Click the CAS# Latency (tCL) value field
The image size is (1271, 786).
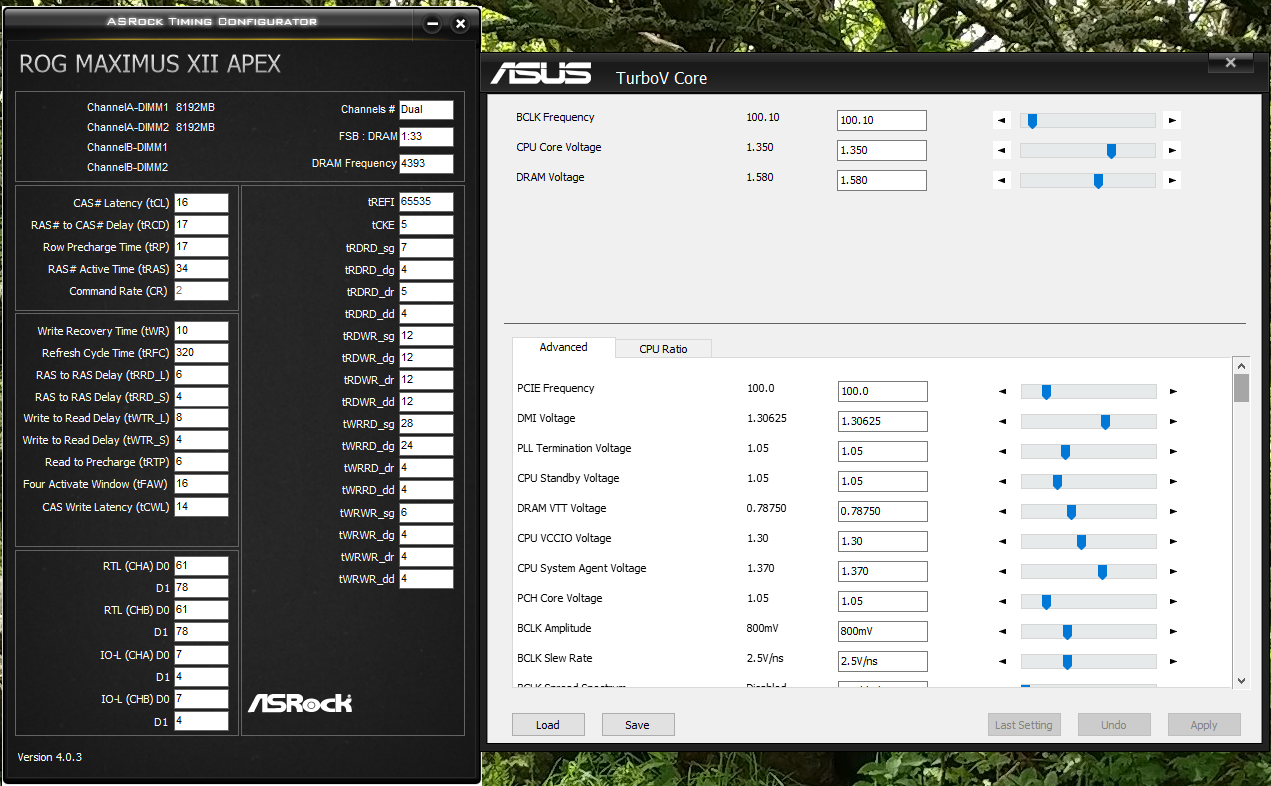coord(201,203)
